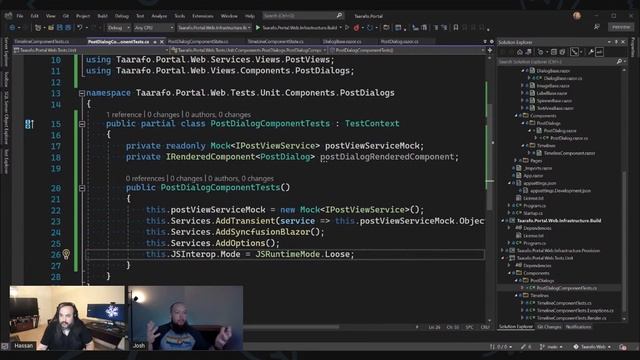Open the Build menu
Screen dimensions: 640x360
point(102,16)
